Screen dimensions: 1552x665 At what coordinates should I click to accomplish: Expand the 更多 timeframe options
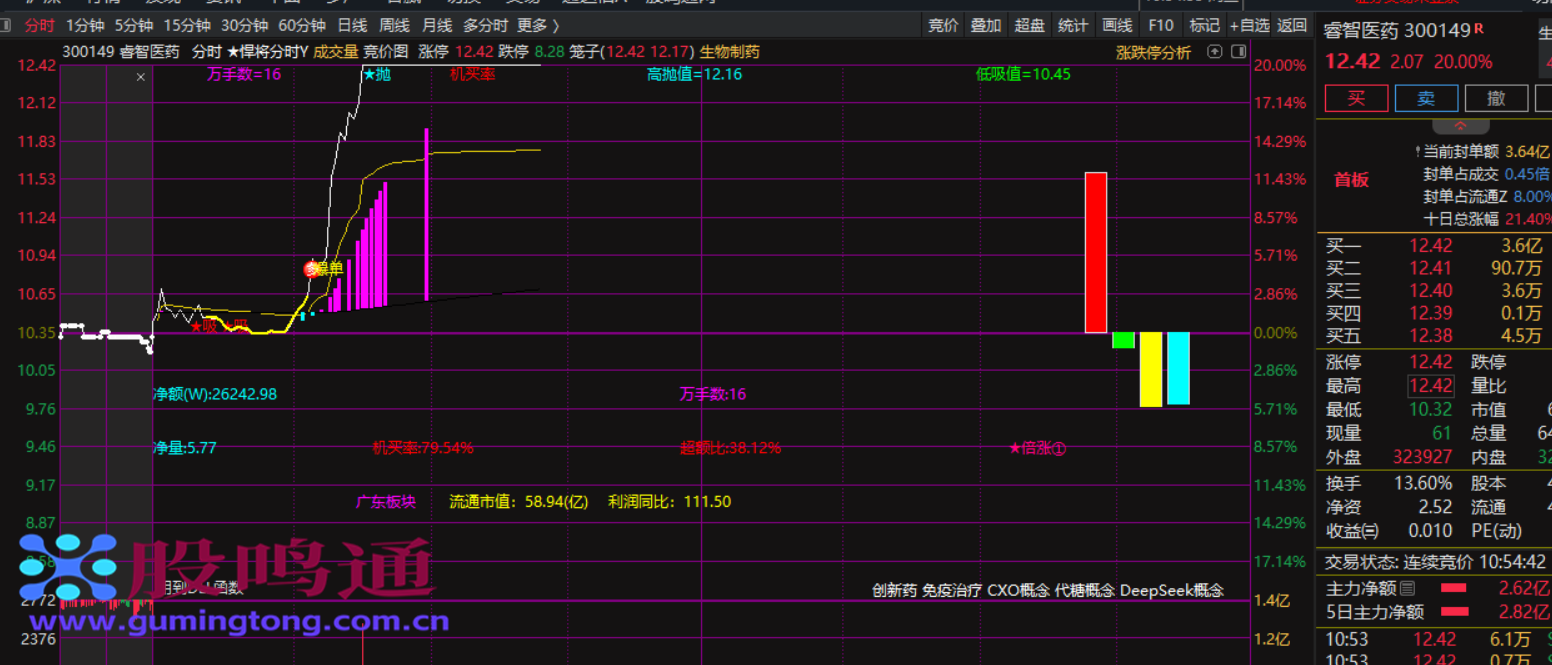click(538, 26)
